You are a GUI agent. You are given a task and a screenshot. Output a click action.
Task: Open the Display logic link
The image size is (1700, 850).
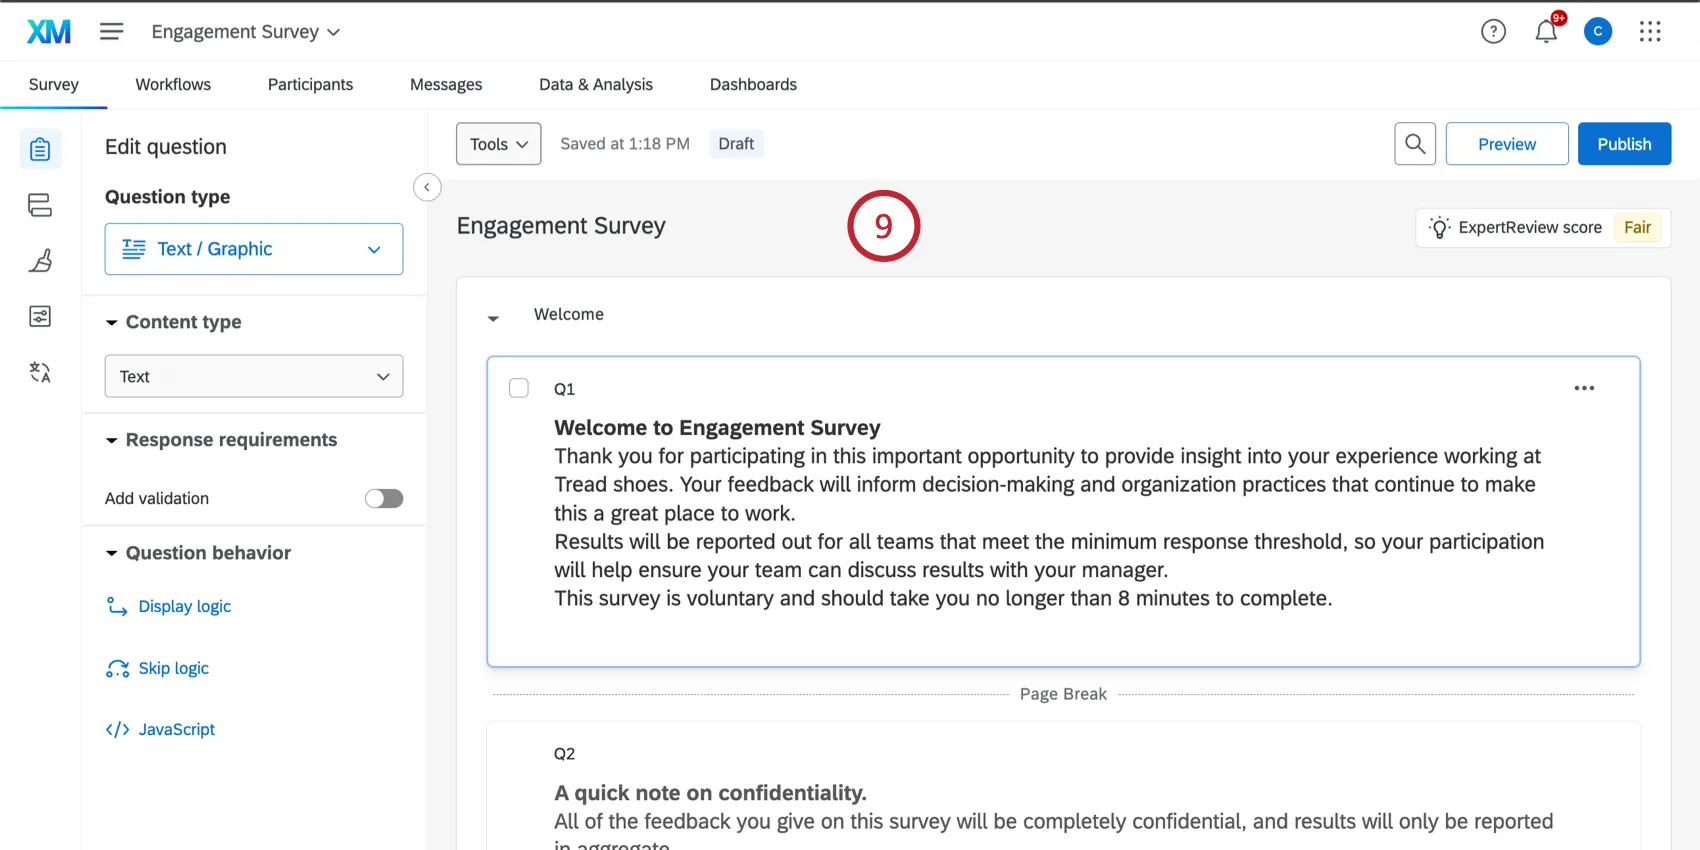(184, 606)
